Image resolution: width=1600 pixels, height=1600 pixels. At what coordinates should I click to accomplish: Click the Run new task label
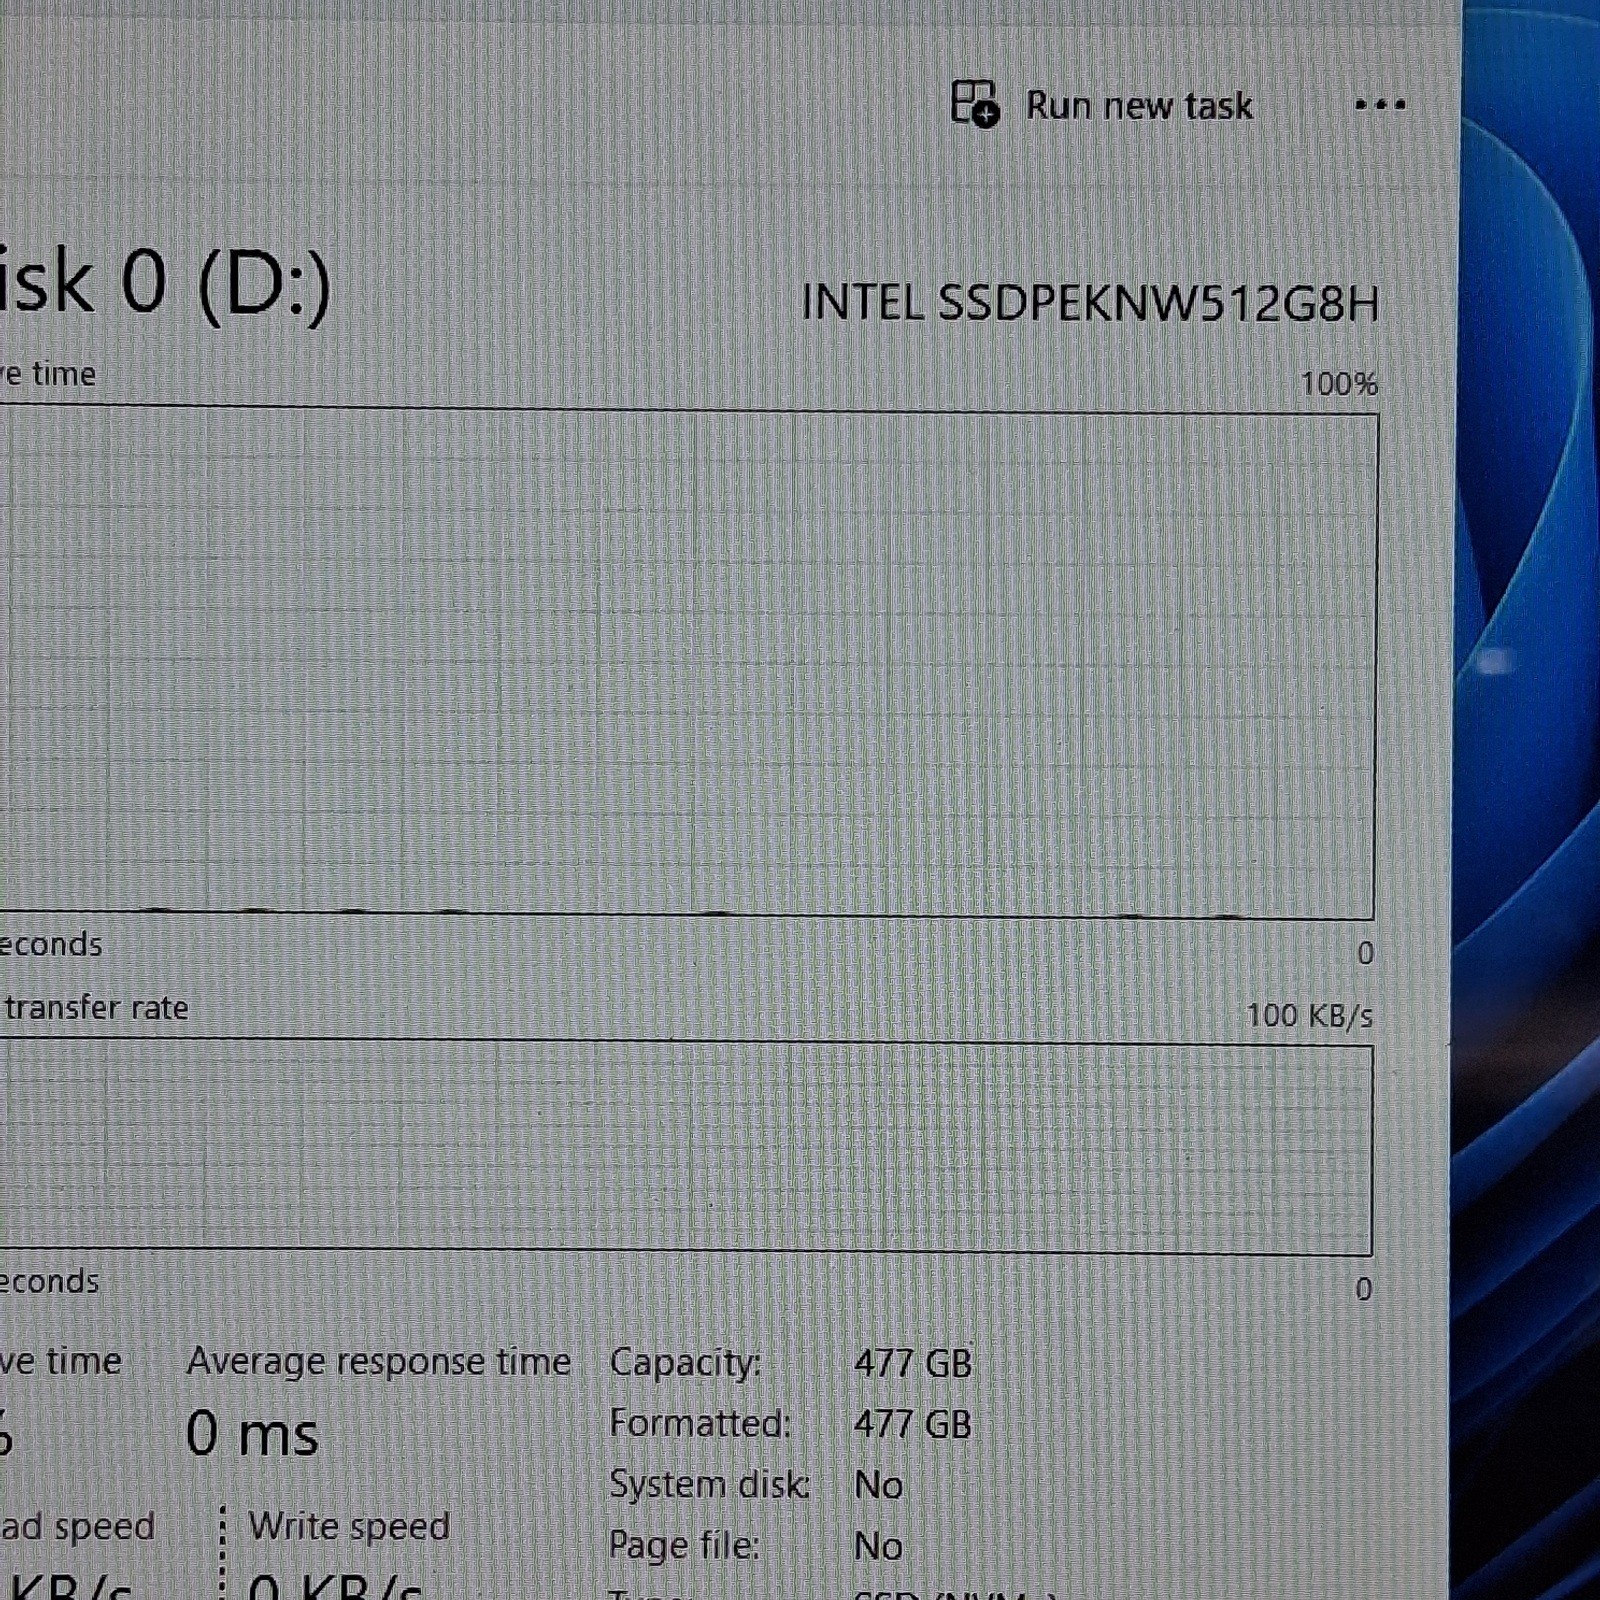(x=1139, y=106)
